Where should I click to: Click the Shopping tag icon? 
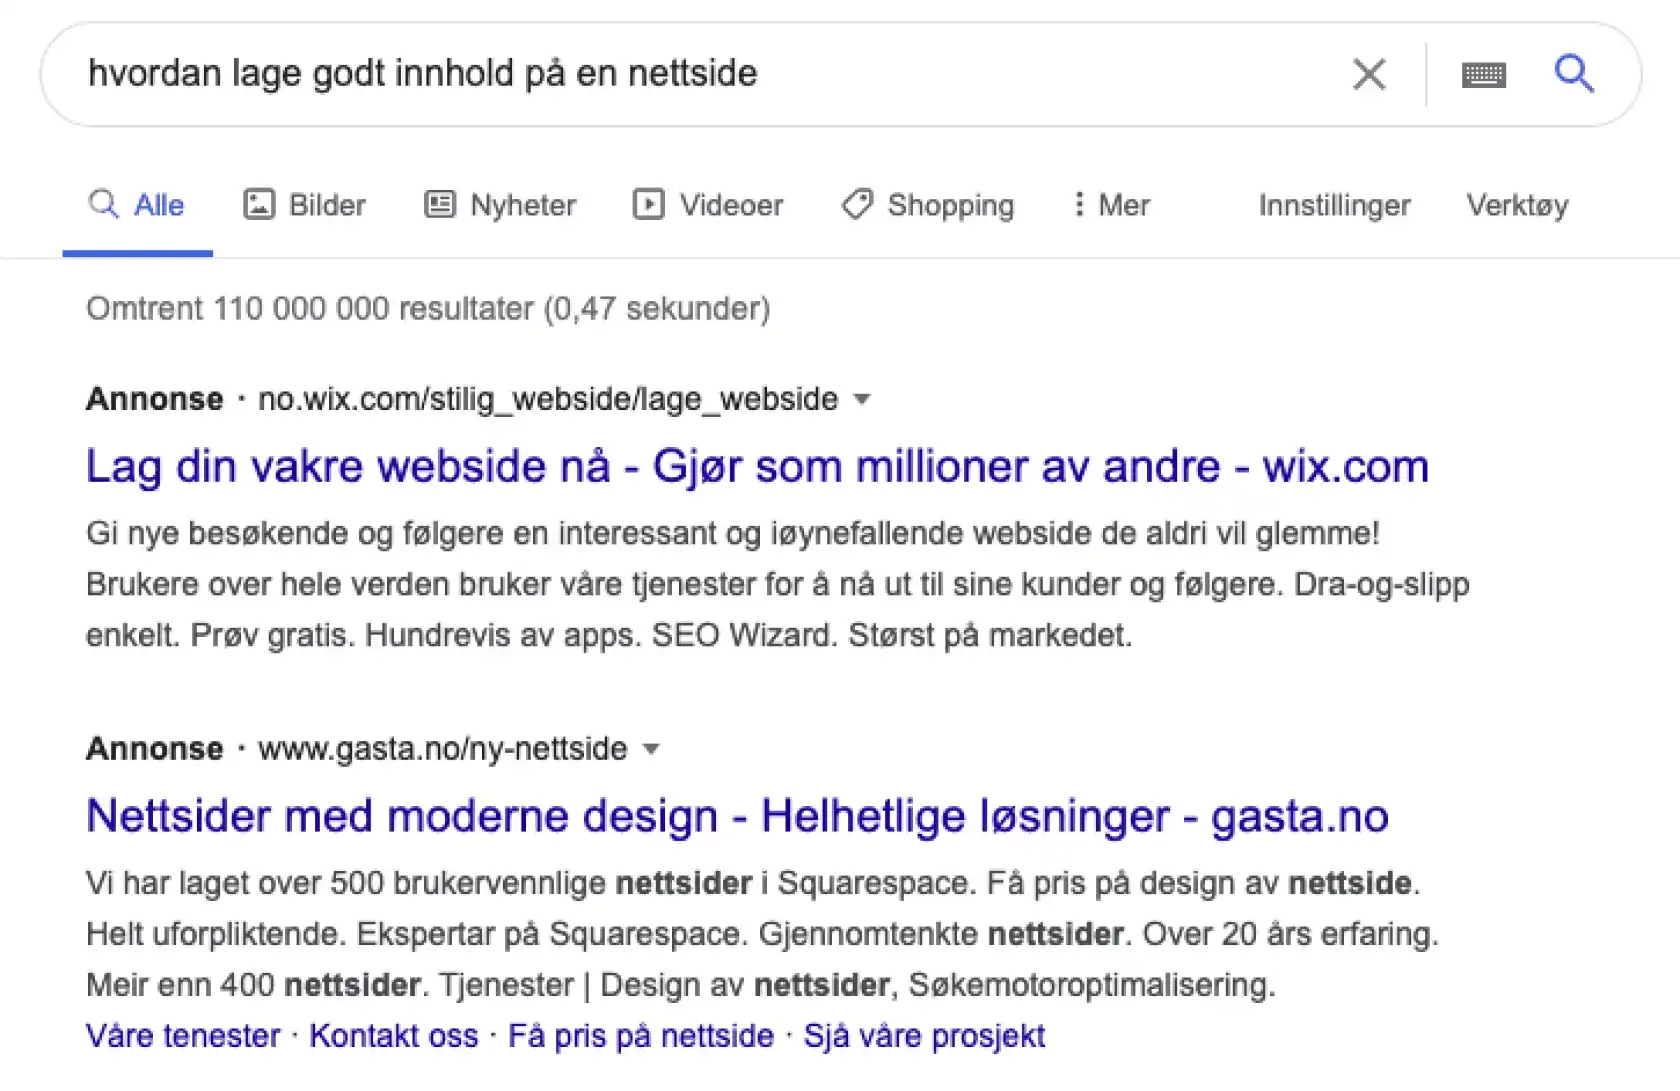tap(855, 204)
